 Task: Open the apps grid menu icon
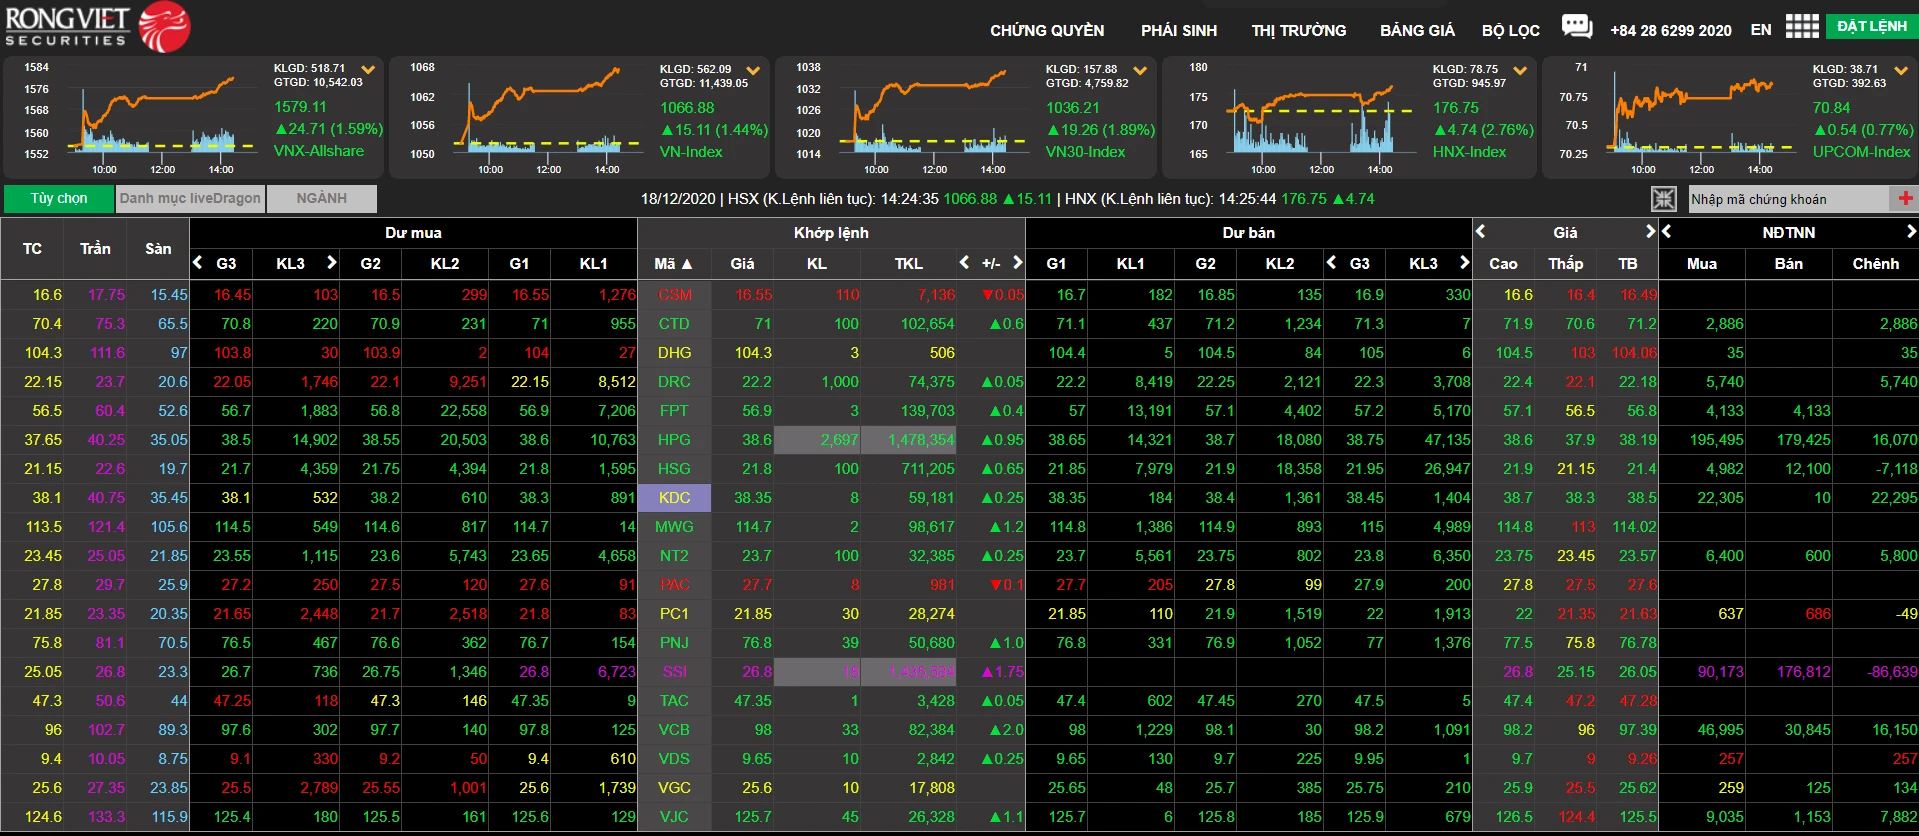tap(1802, 26)
